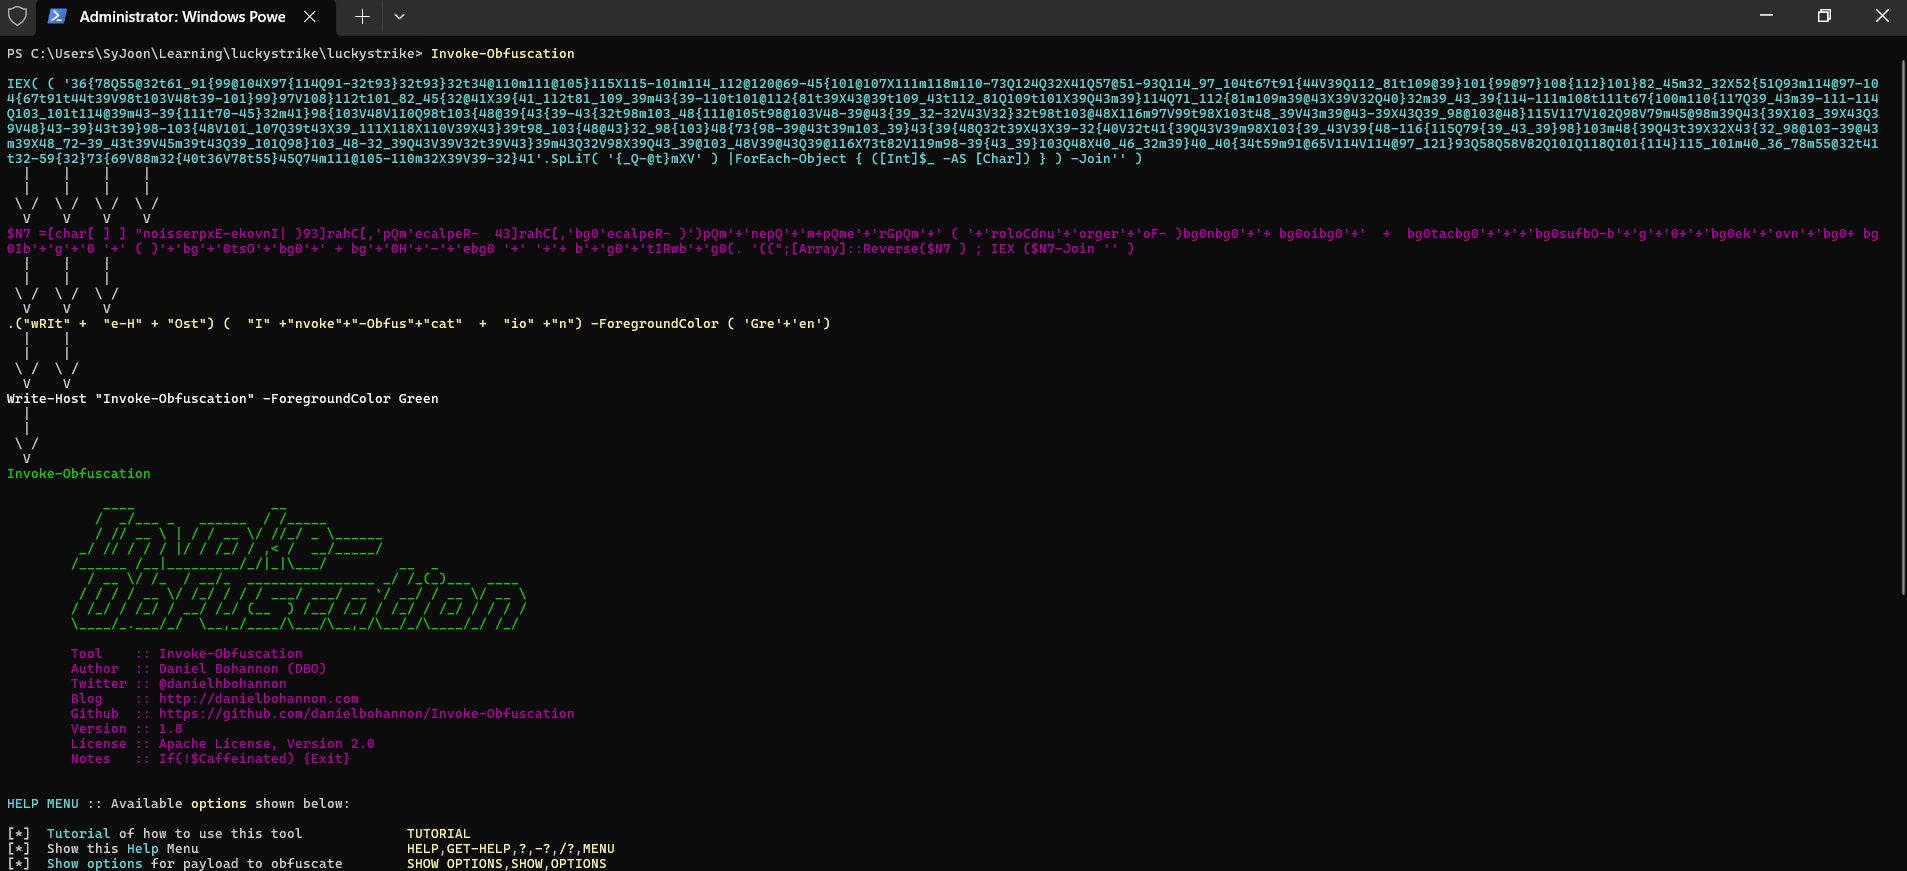Image resolution: width=1907 pixels, height=871 pixels.
Task: Click the HELP MENU heading text
Action: tap(43, 804)
